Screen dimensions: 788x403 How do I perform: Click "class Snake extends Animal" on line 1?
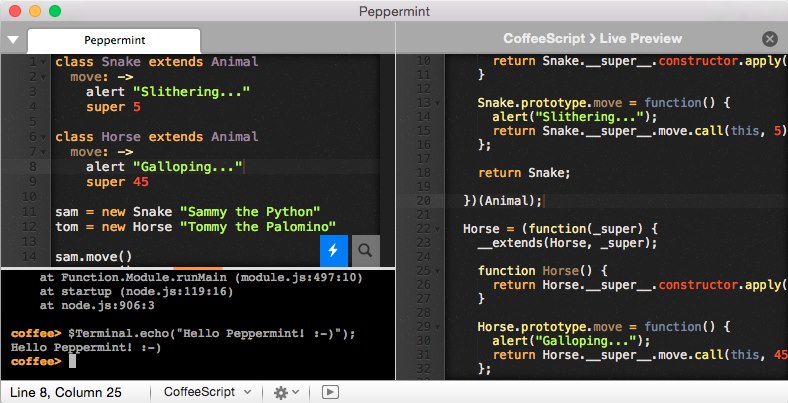pyautogui.click(x=156, y=62)
